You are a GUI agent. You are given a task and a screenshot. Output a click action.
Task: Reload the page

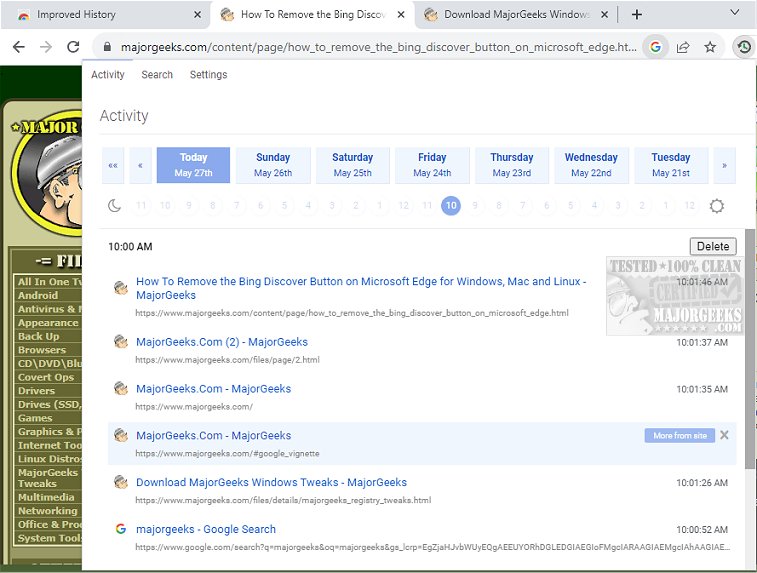click(73, 47)
